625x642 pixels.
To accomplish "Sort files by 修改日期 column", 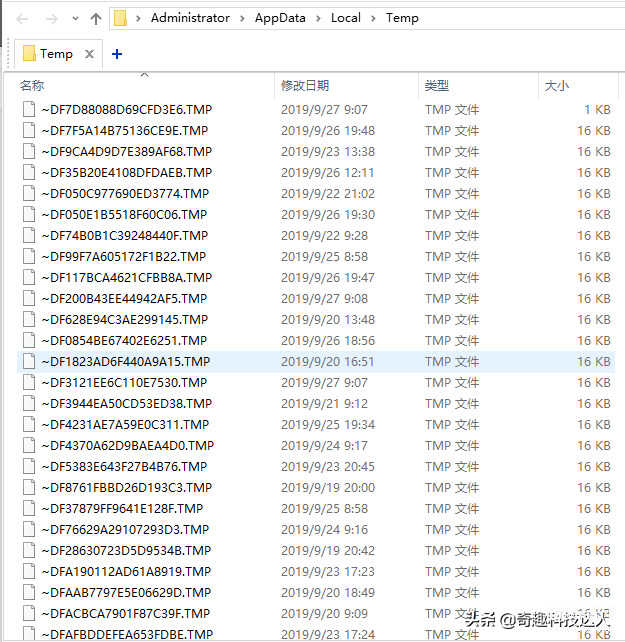I will (305, 86).
